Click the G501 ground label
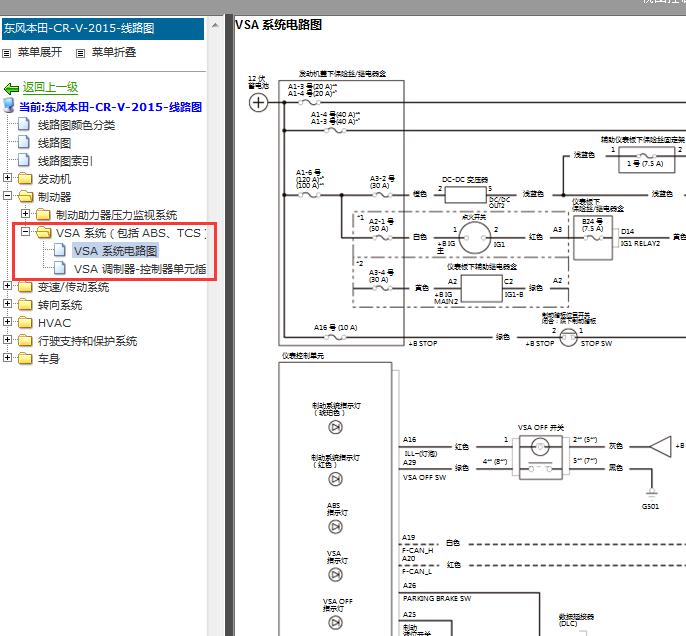This screenshot has height=636, width=686. [650, 506]
